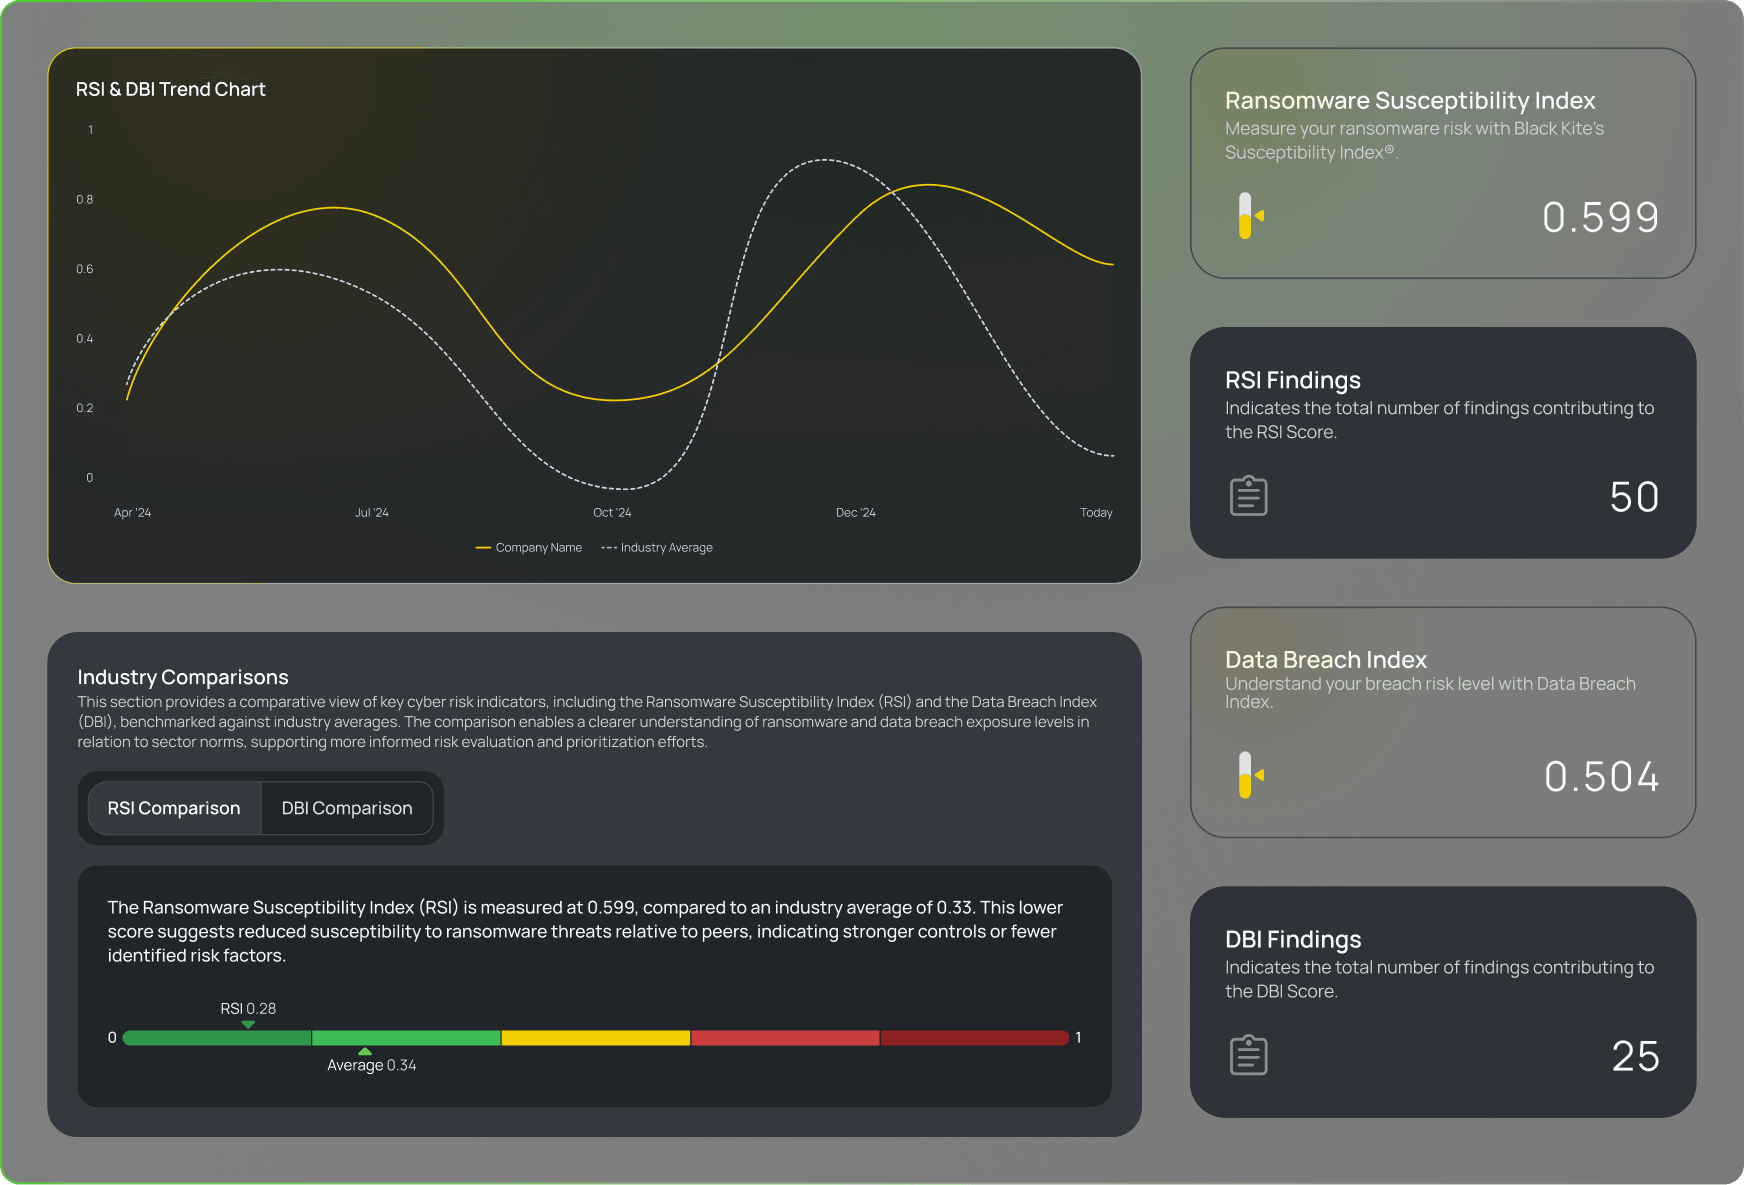
Task: Click the clipboard icon in DBI Findings card
Action: [x=1248, y=1055]
